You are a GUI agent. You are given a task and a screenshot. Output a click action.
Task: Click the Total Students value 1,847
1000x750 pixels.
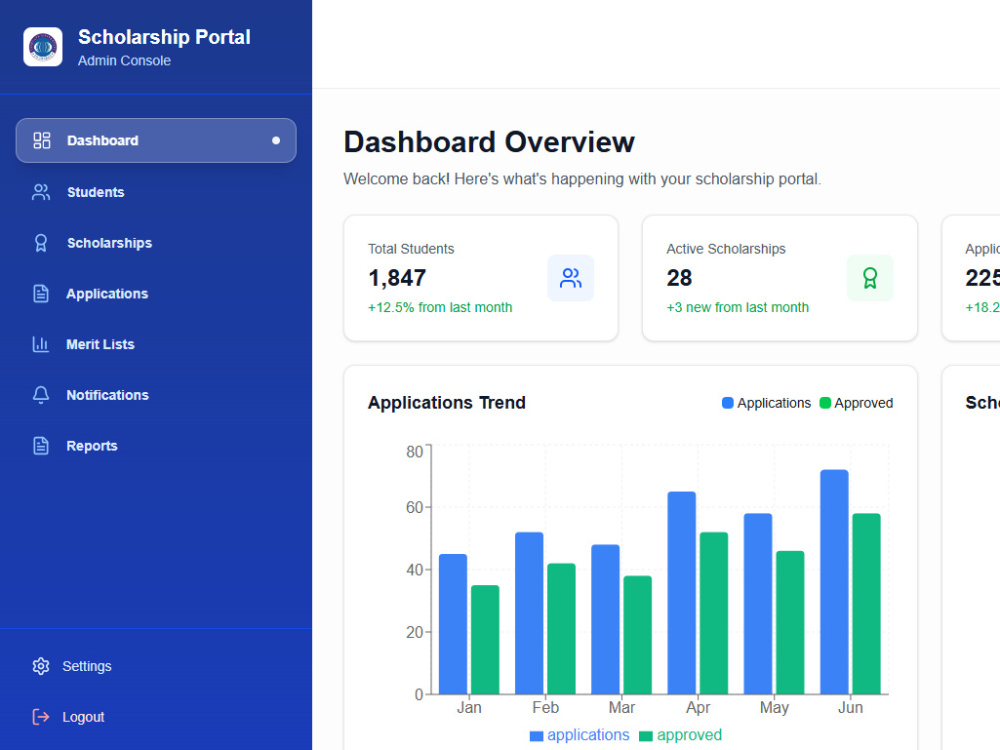click(397, 278)
